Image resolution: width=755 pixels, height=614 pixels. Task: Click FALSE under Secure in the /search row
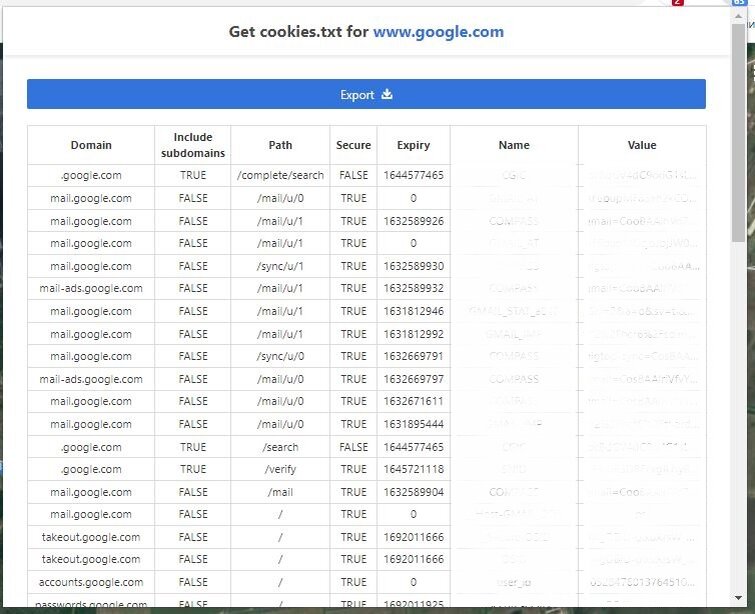pos(353,447)
